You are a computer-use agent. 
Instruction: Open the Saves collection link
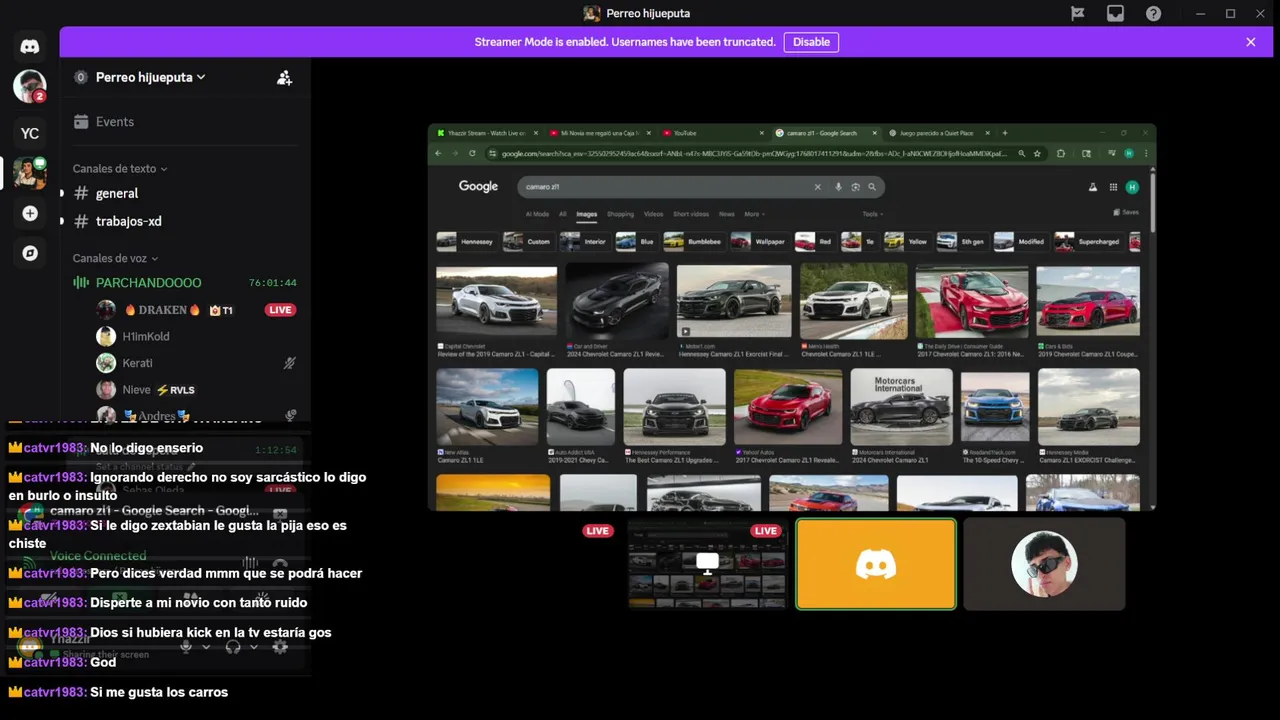(1126, 212)
